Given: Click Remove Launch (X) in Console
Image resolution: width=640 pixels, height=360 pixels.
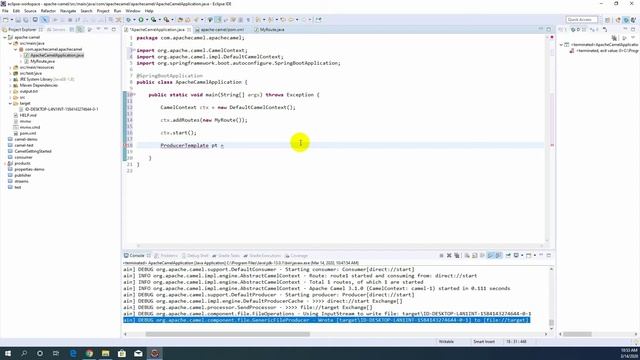Looking at the screenshot, I should pyautogui.click(x=449, y=256).
